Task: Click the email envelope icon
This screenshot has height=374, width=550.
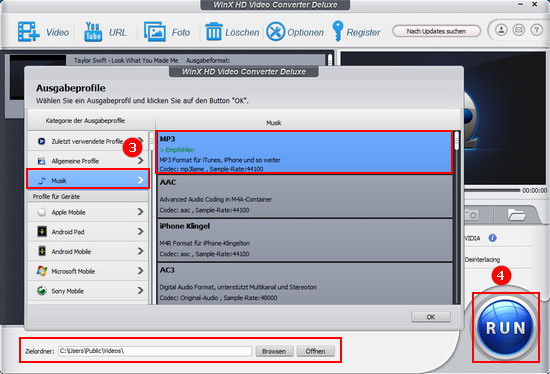Action: click(x=519, y=30)
